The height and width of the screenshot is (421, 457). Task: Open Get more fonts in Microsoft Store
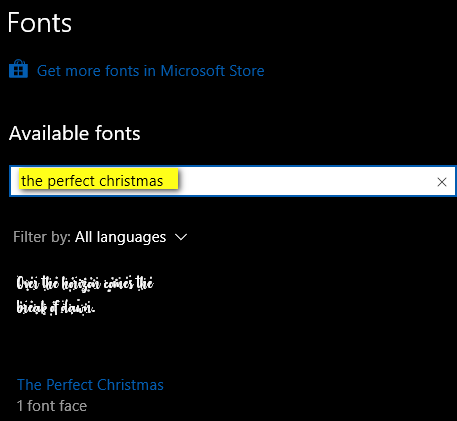(x=150, y=71)
